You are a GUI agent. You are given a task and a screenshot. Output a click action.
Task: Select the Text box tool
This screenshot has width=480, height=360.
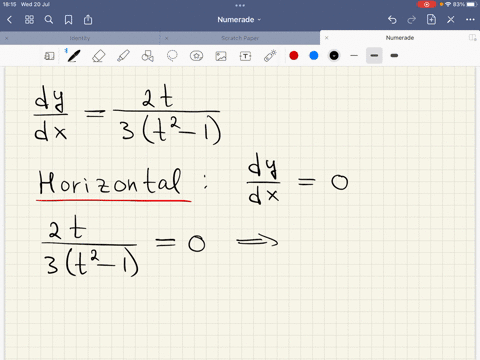pyautogui.click(x=245, y=56)
